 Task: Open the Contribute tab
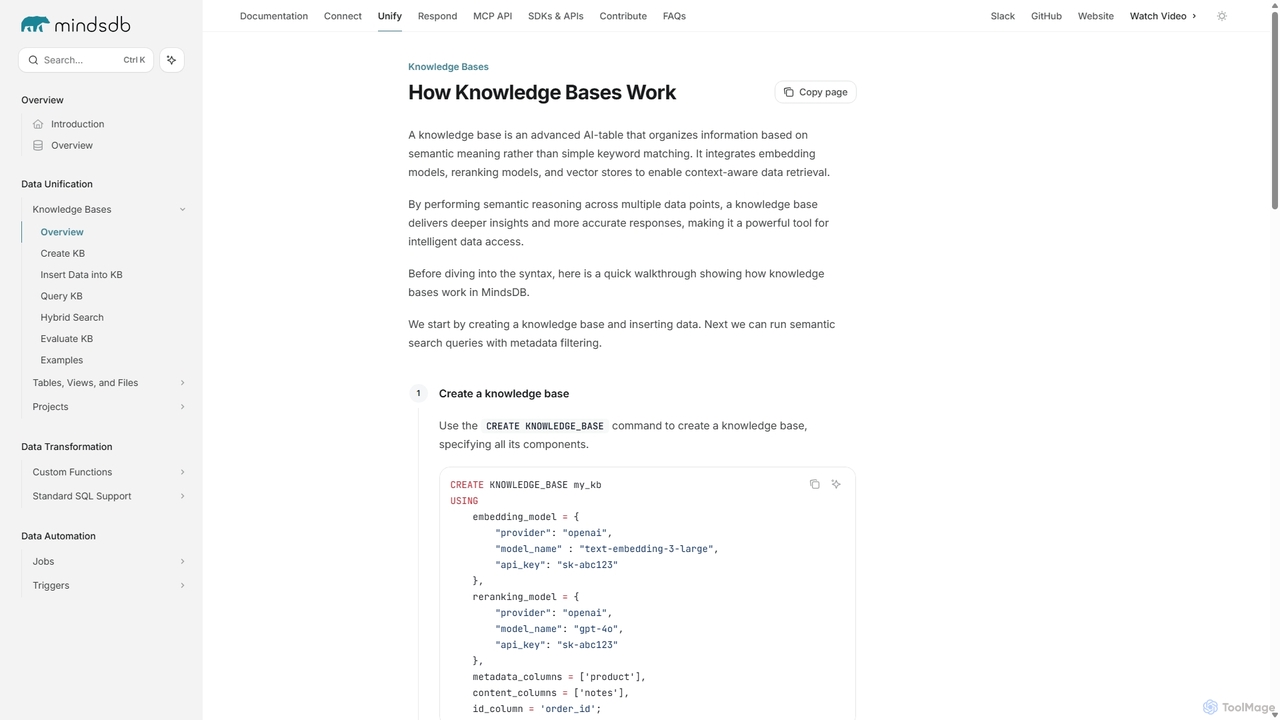tap(623, 16)
